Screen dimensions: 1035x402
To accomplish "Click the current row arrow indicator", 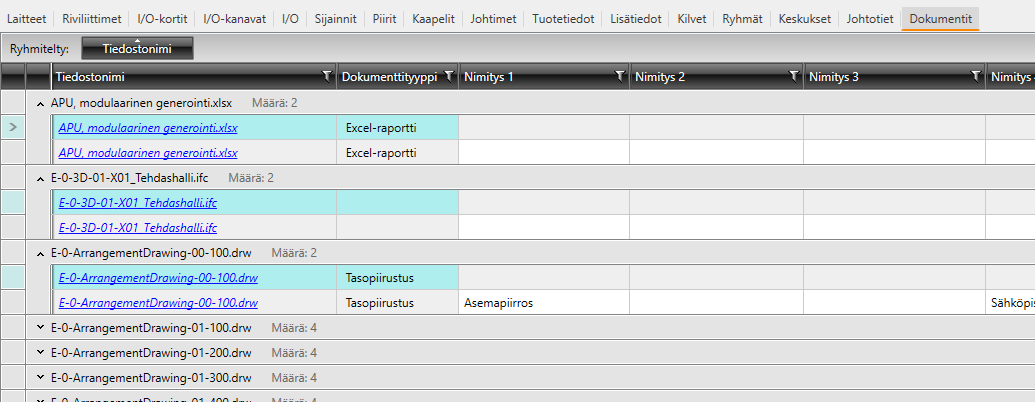I will [13, 127].
